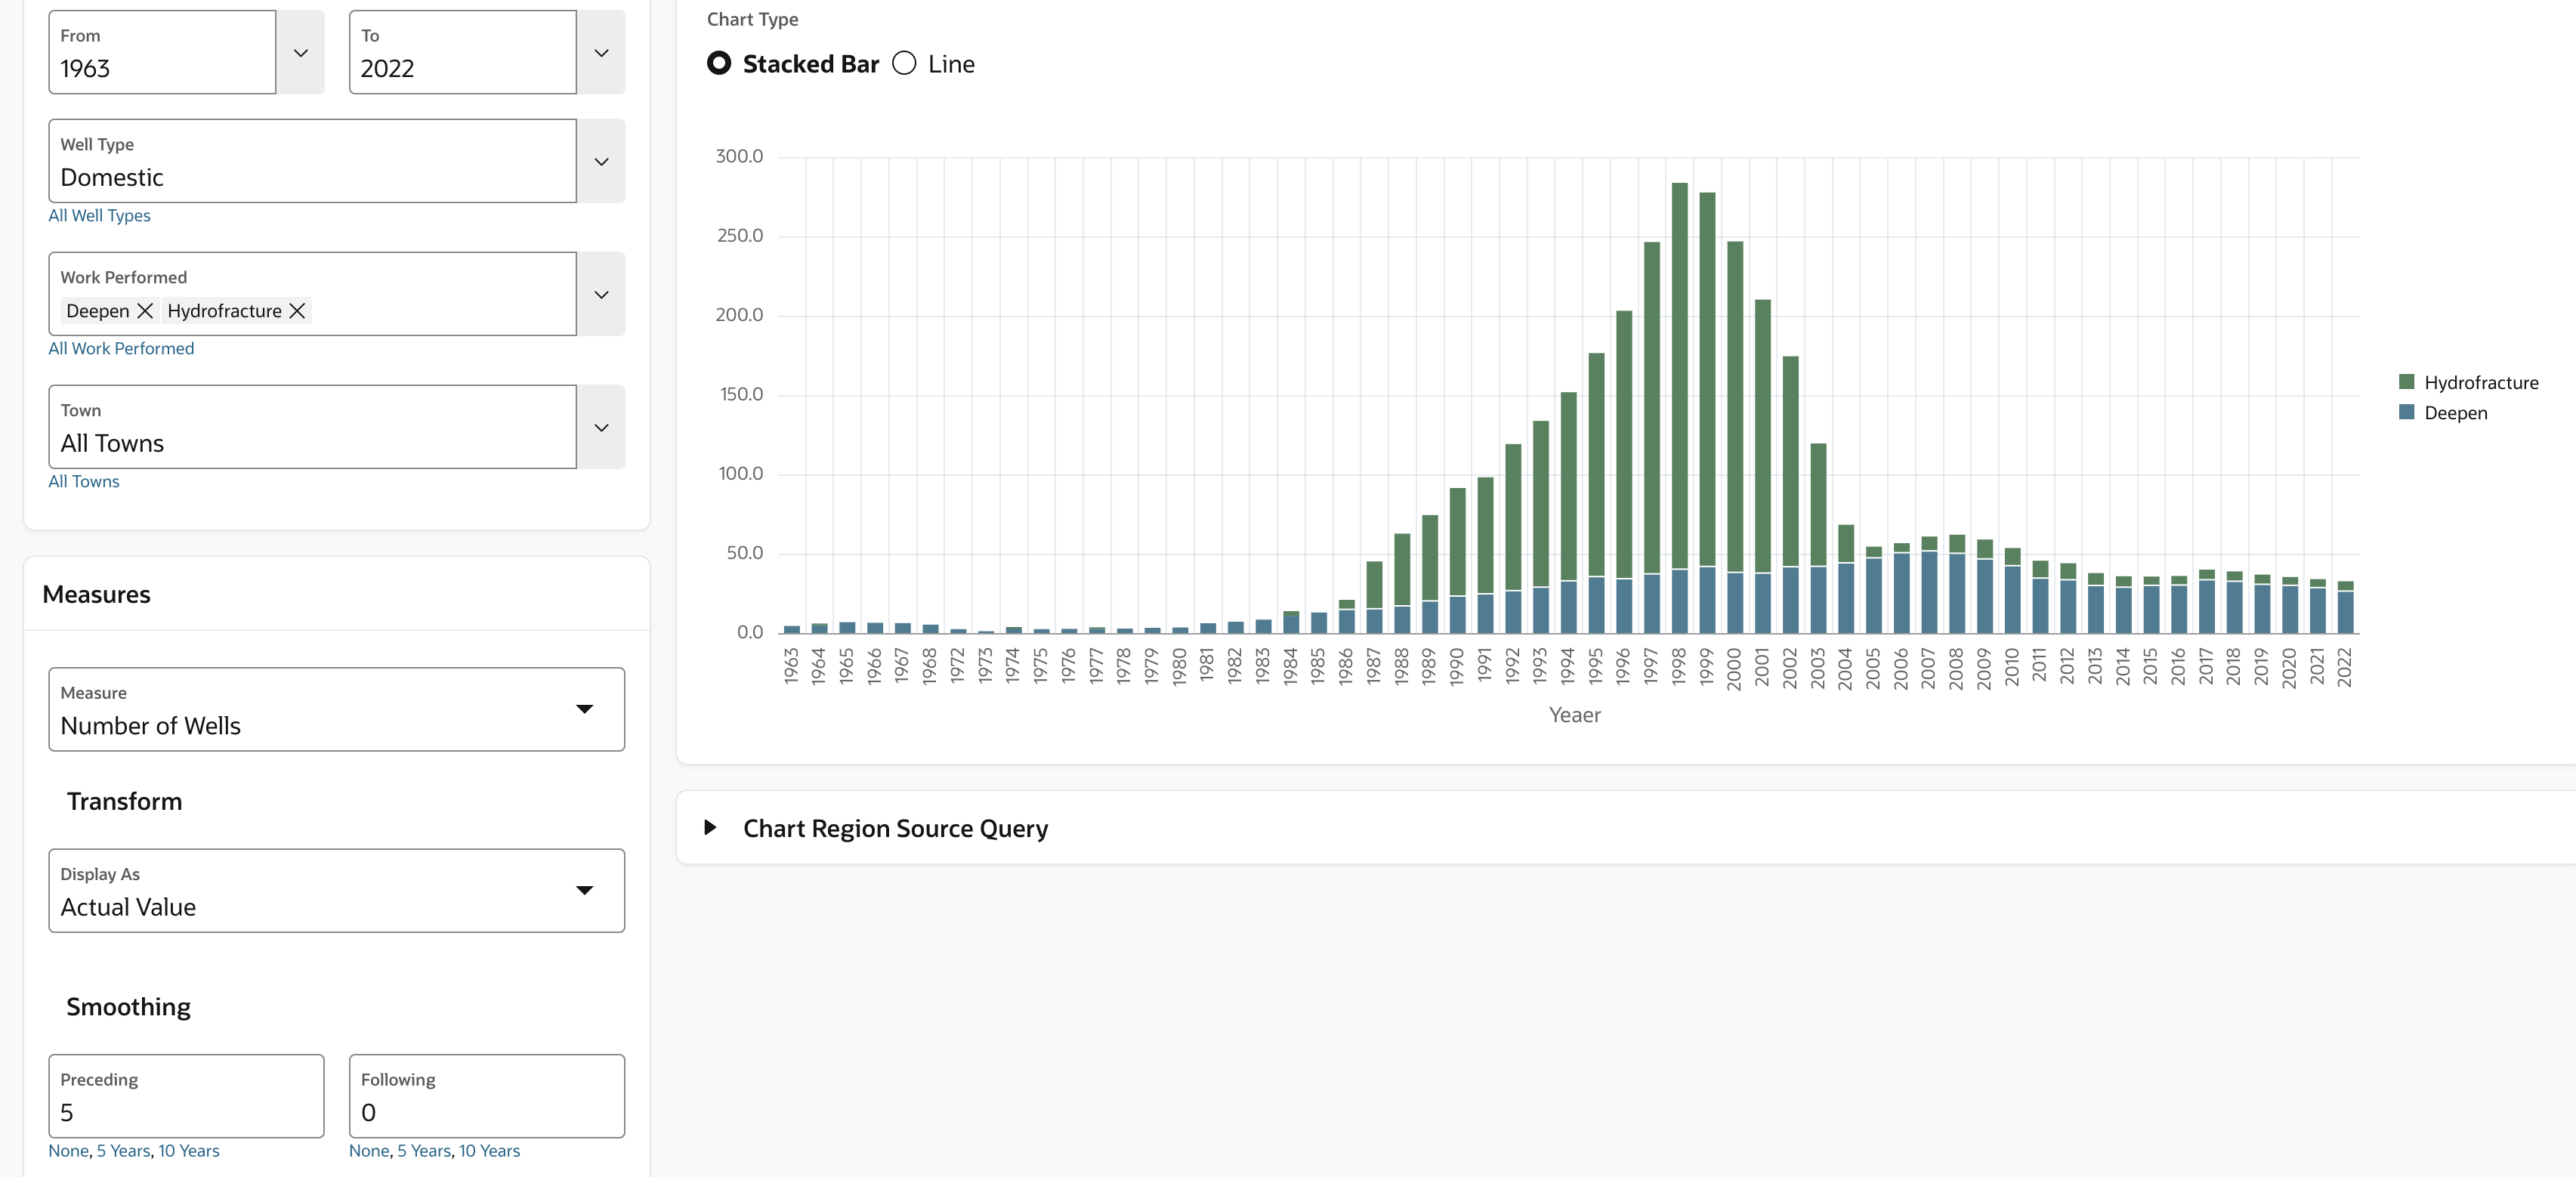Open the From year dropdown chevron
The image size is (2576, 1177).
click(300, 53)
